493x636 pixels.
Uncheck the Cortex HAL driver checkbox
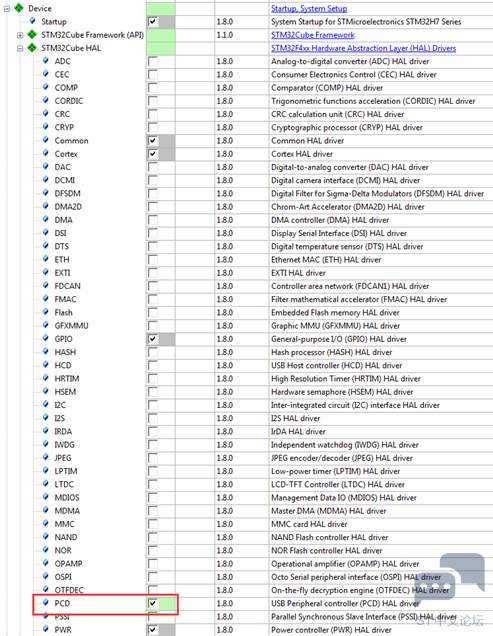[153, 154]
